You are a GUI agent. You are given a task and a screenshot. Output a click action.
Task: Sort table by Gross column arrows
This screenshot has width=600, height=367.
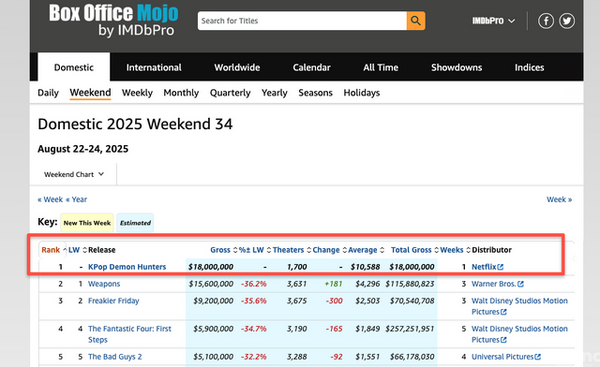pos(235,250)
